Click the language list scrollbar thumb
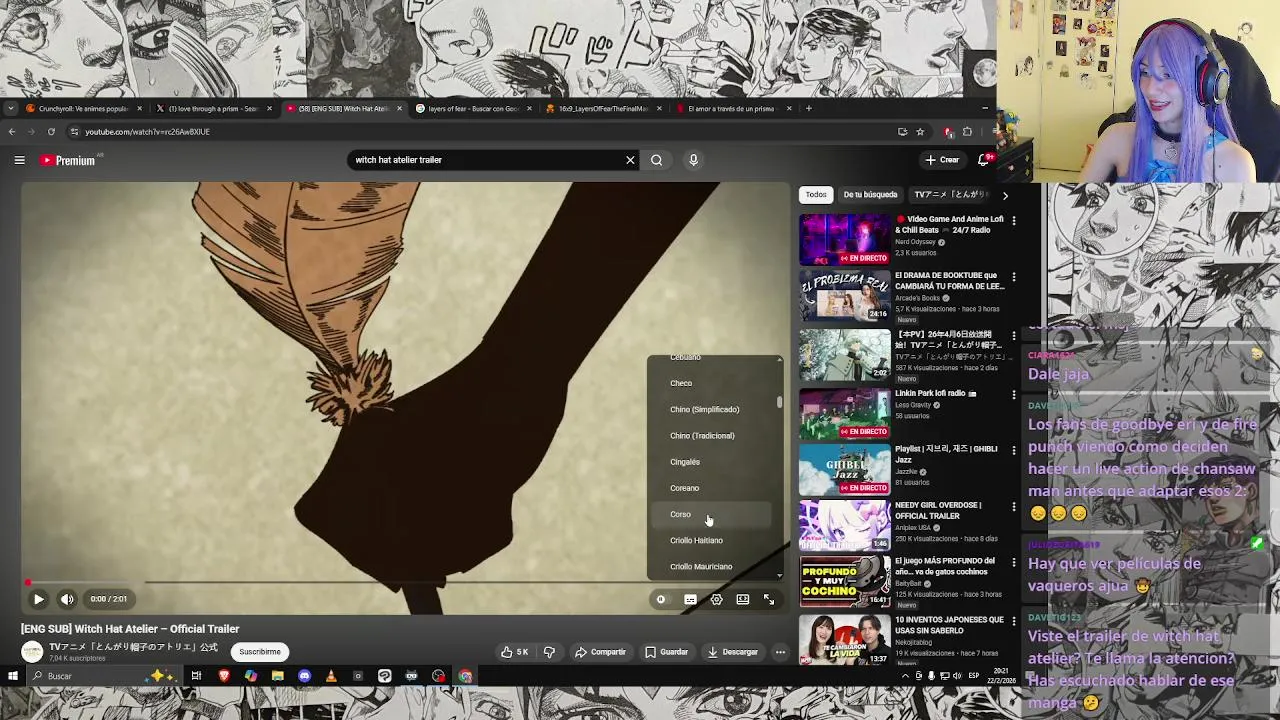Image resolution: width=1280 pixels, height=720 pixels. tap(780, 401)
